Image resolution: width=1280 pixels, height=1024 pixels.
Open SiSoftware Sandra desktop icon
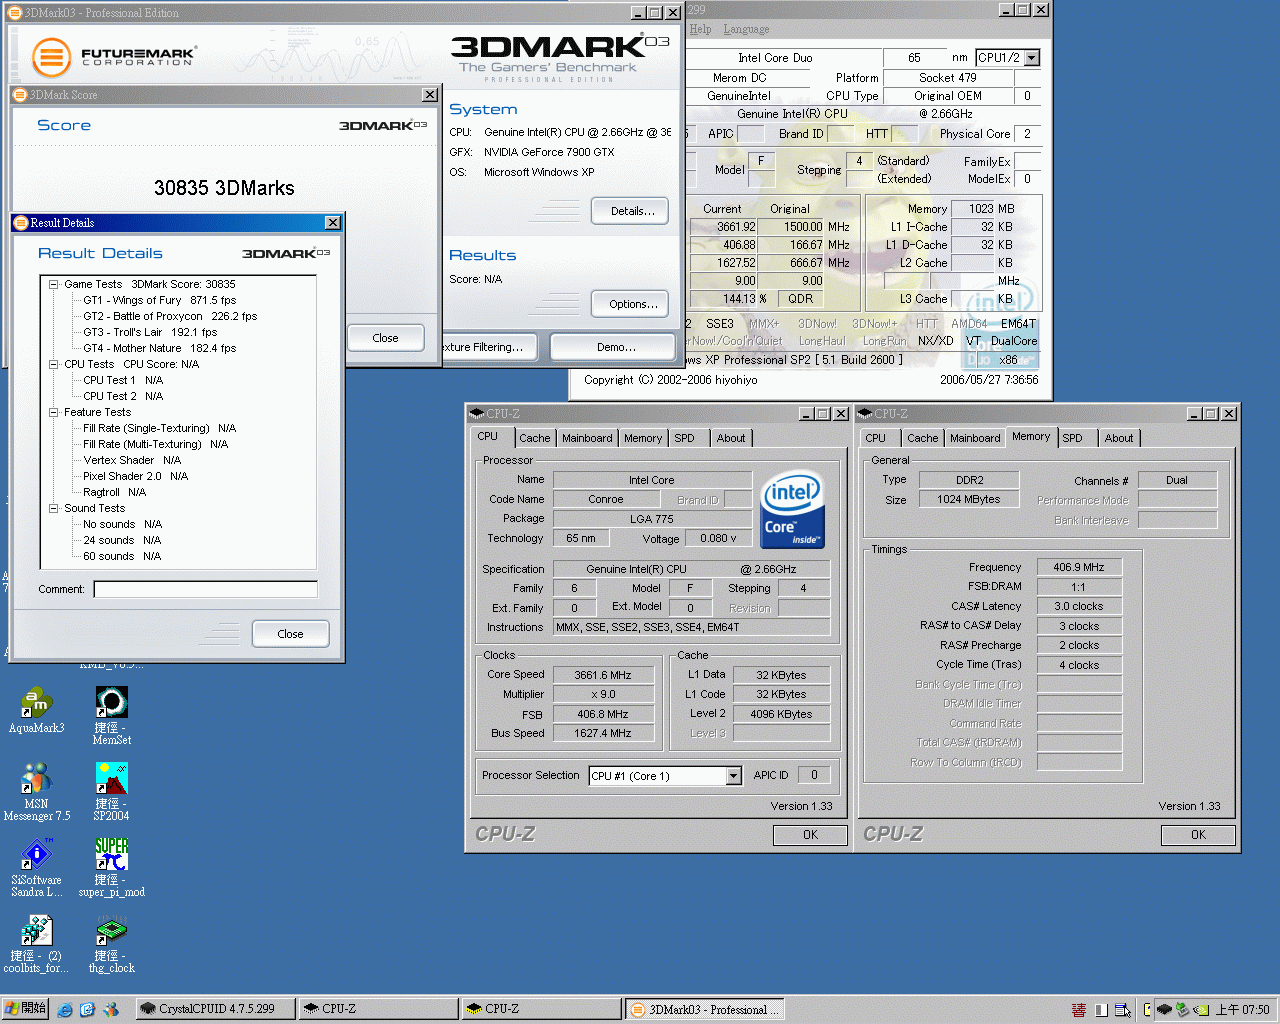[36, 867]
